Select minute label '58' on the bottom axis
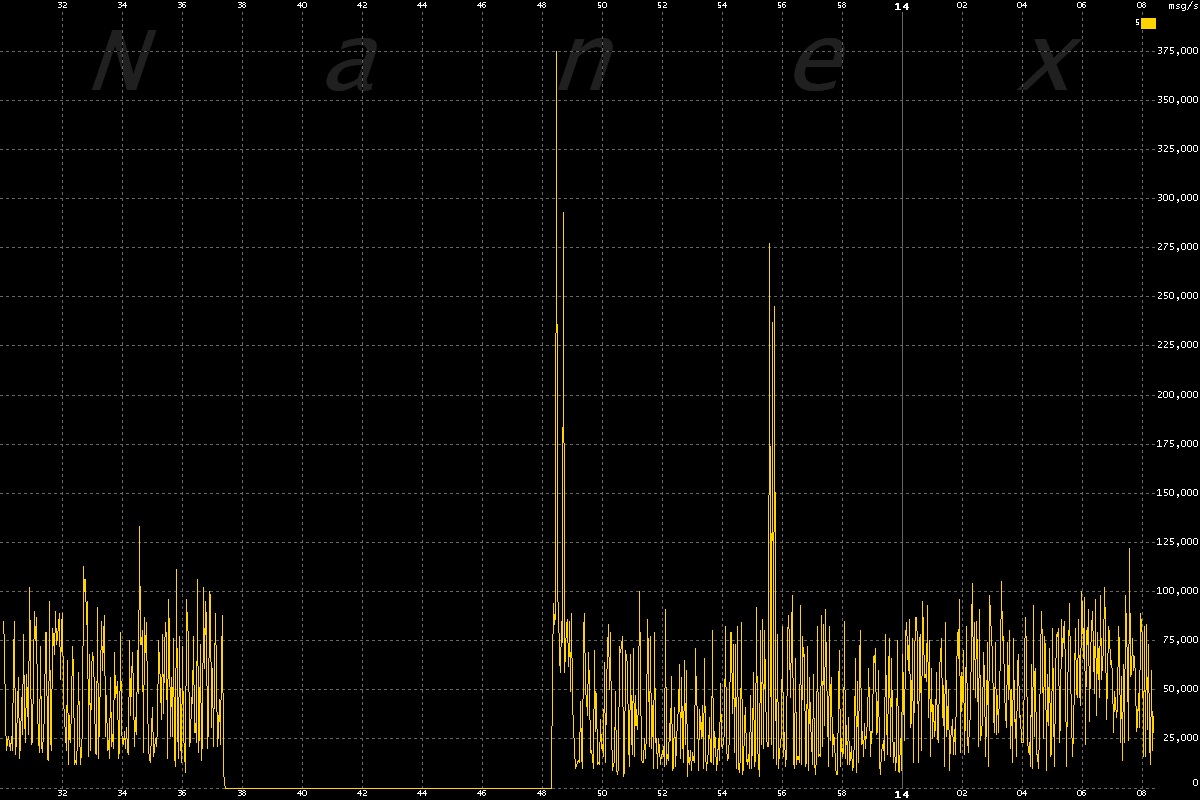Image resolution: width=1200 pixels, height=800 pixels. click(842, 794)
